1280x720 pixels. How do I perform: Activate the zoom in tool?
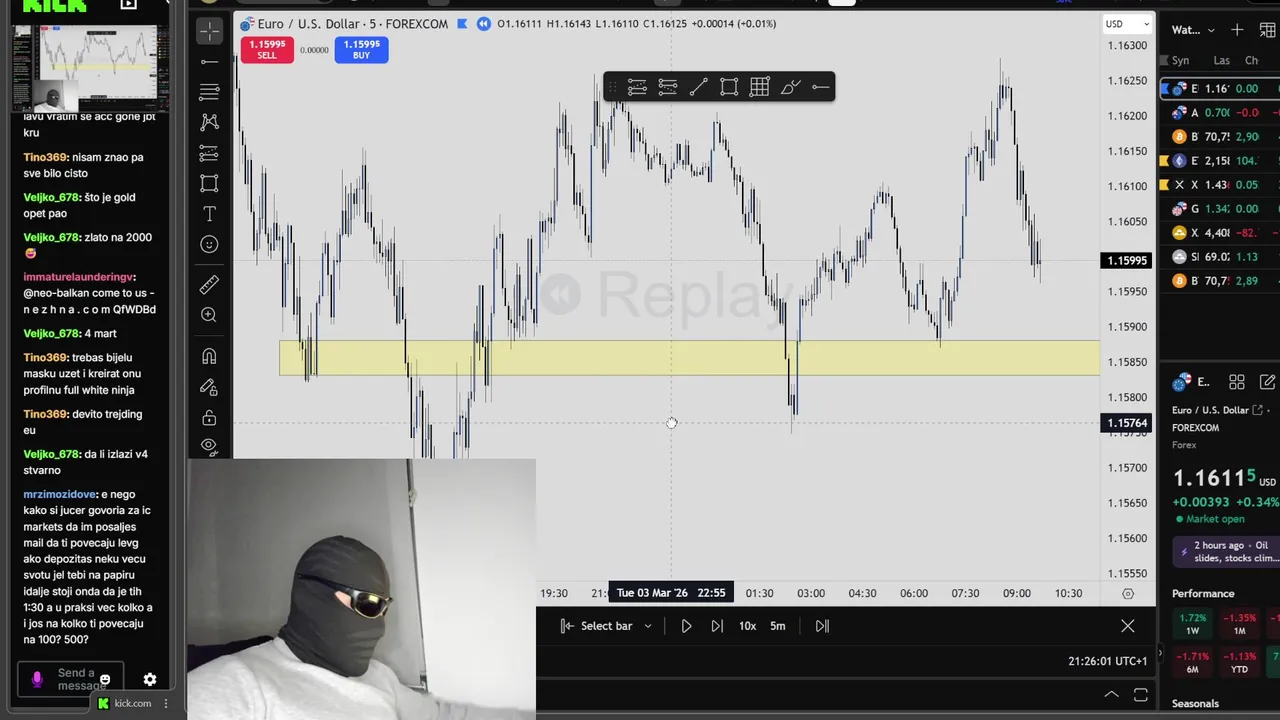coord(209,315)
